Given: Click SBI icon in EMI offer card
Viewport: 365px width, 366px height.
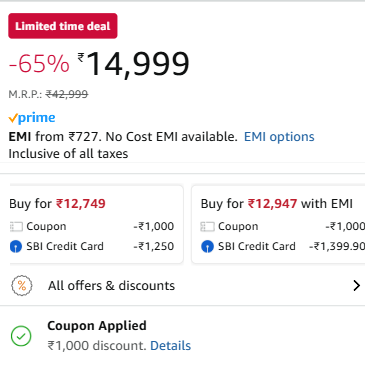Looking at the screenshot, I should point(207,247).
